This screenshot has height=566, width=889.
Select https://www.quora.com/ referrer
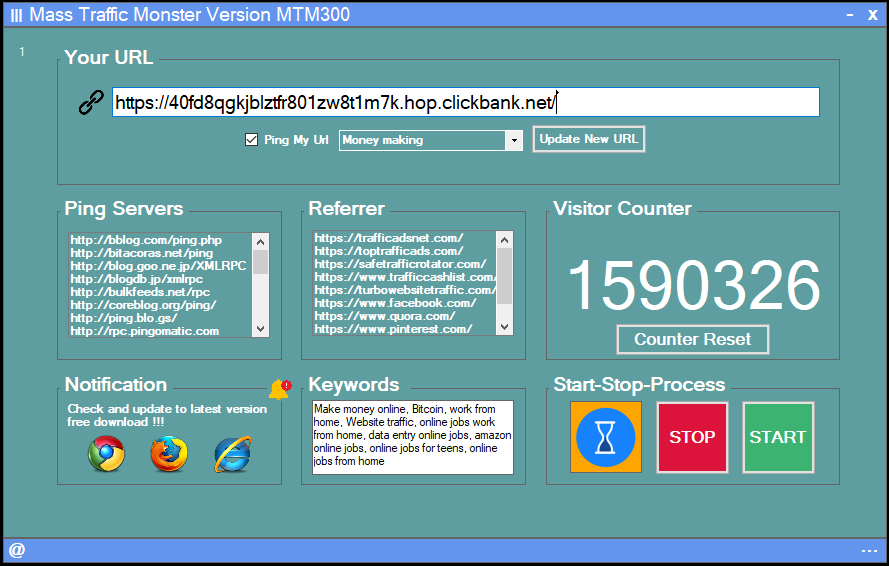point(385,316)
